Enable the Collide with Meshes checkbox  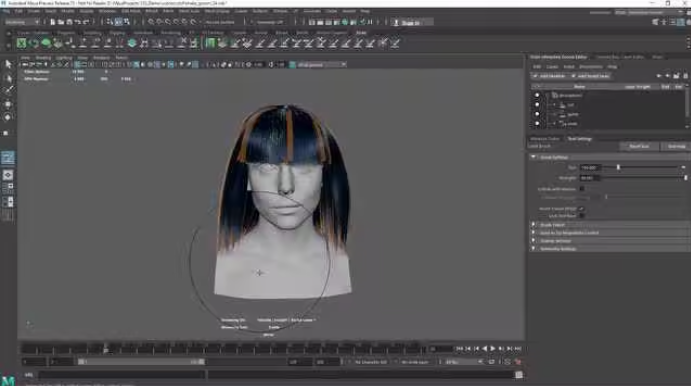click(582, 189)
